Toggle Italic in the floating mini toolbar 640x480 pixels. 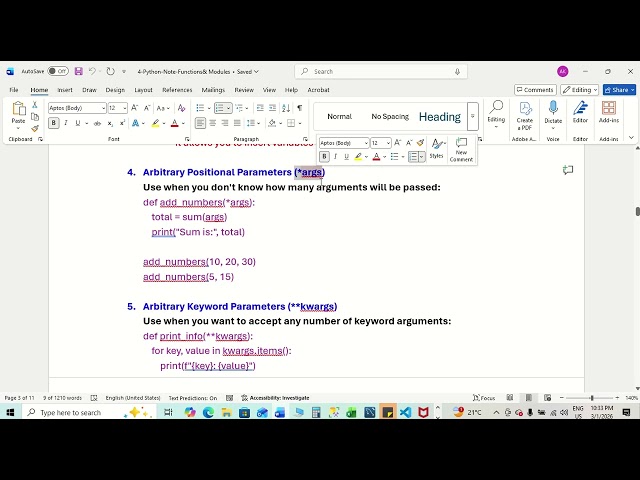click(336, 156)
